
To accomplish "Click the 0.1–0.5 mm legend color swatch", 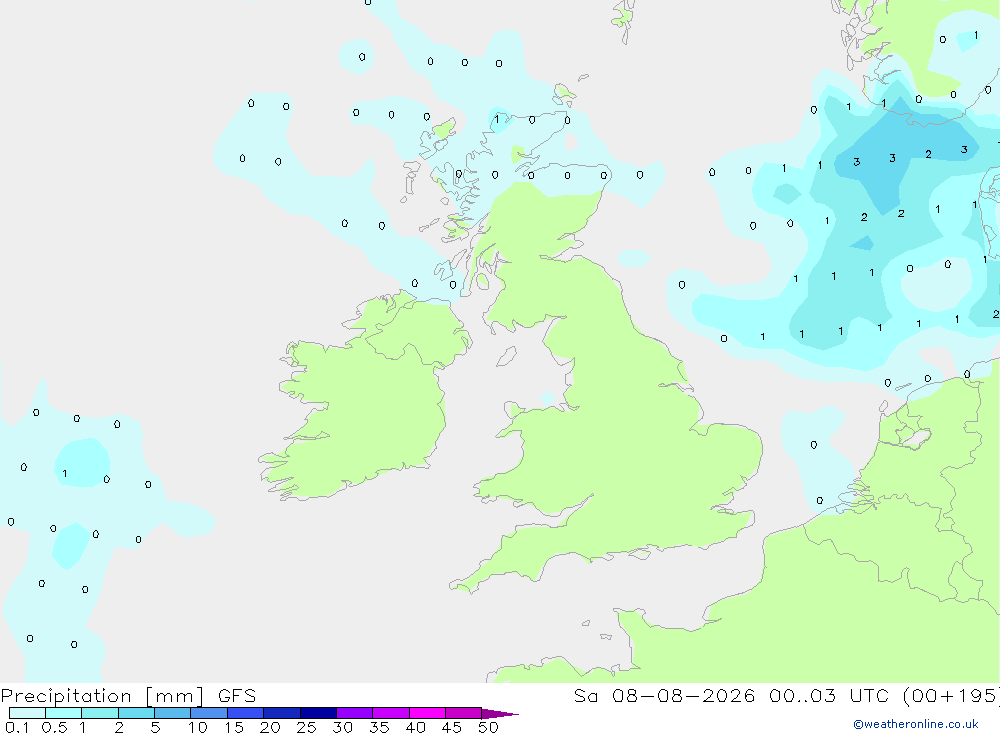I will pyautogui.click(x=27, y=713).
